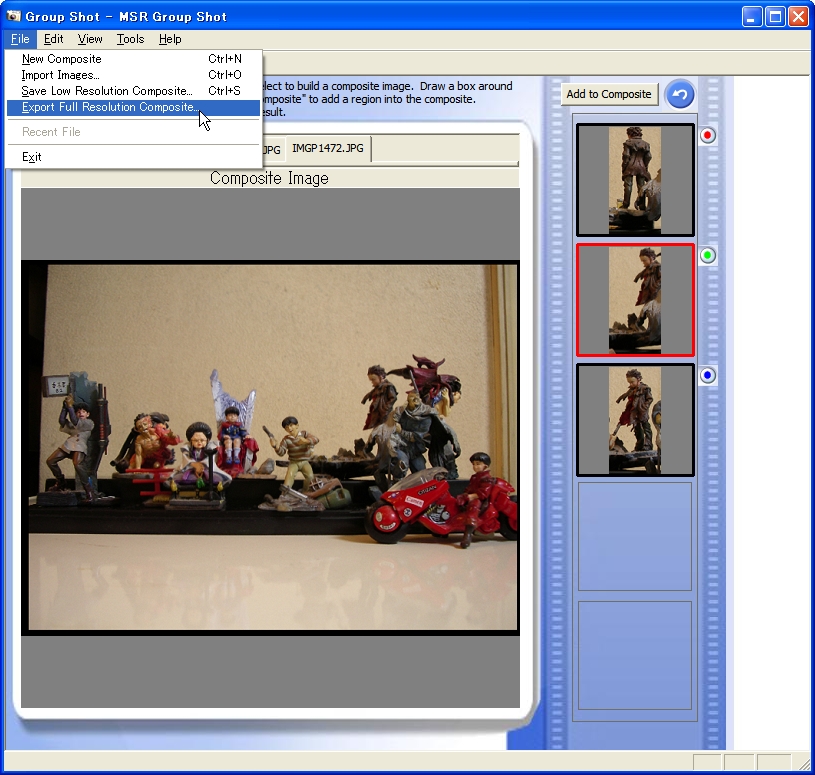The image size is (815, 775).
Task: Open the Tools menu
Action: tap(130, 39)
